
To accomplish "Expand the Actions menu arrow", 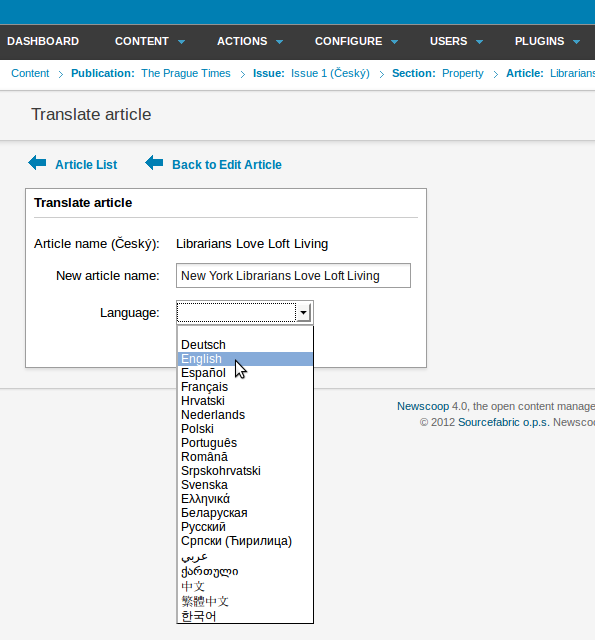I will [x=280, y=42].
